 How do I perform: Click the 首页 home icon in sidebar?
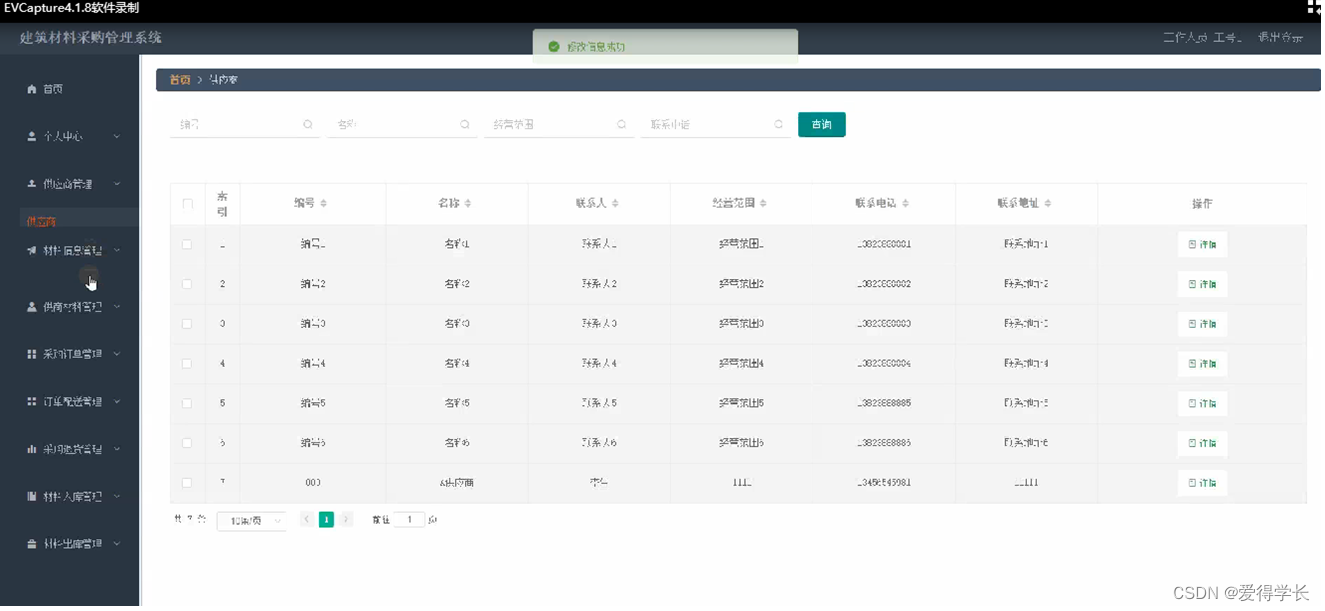pos(31,89)
